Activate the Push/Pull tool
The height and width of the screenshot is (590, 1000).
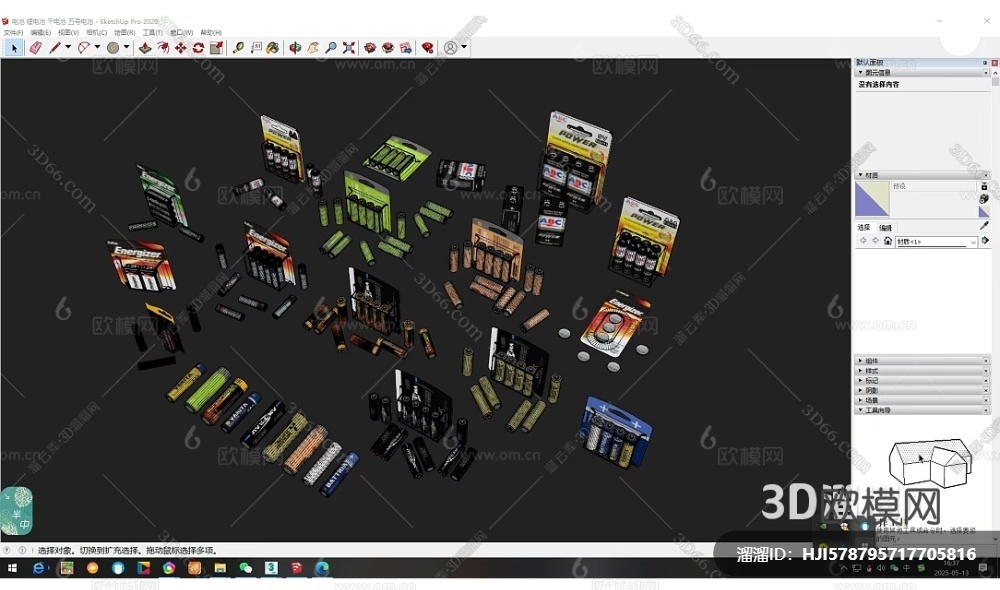[145, 48]
